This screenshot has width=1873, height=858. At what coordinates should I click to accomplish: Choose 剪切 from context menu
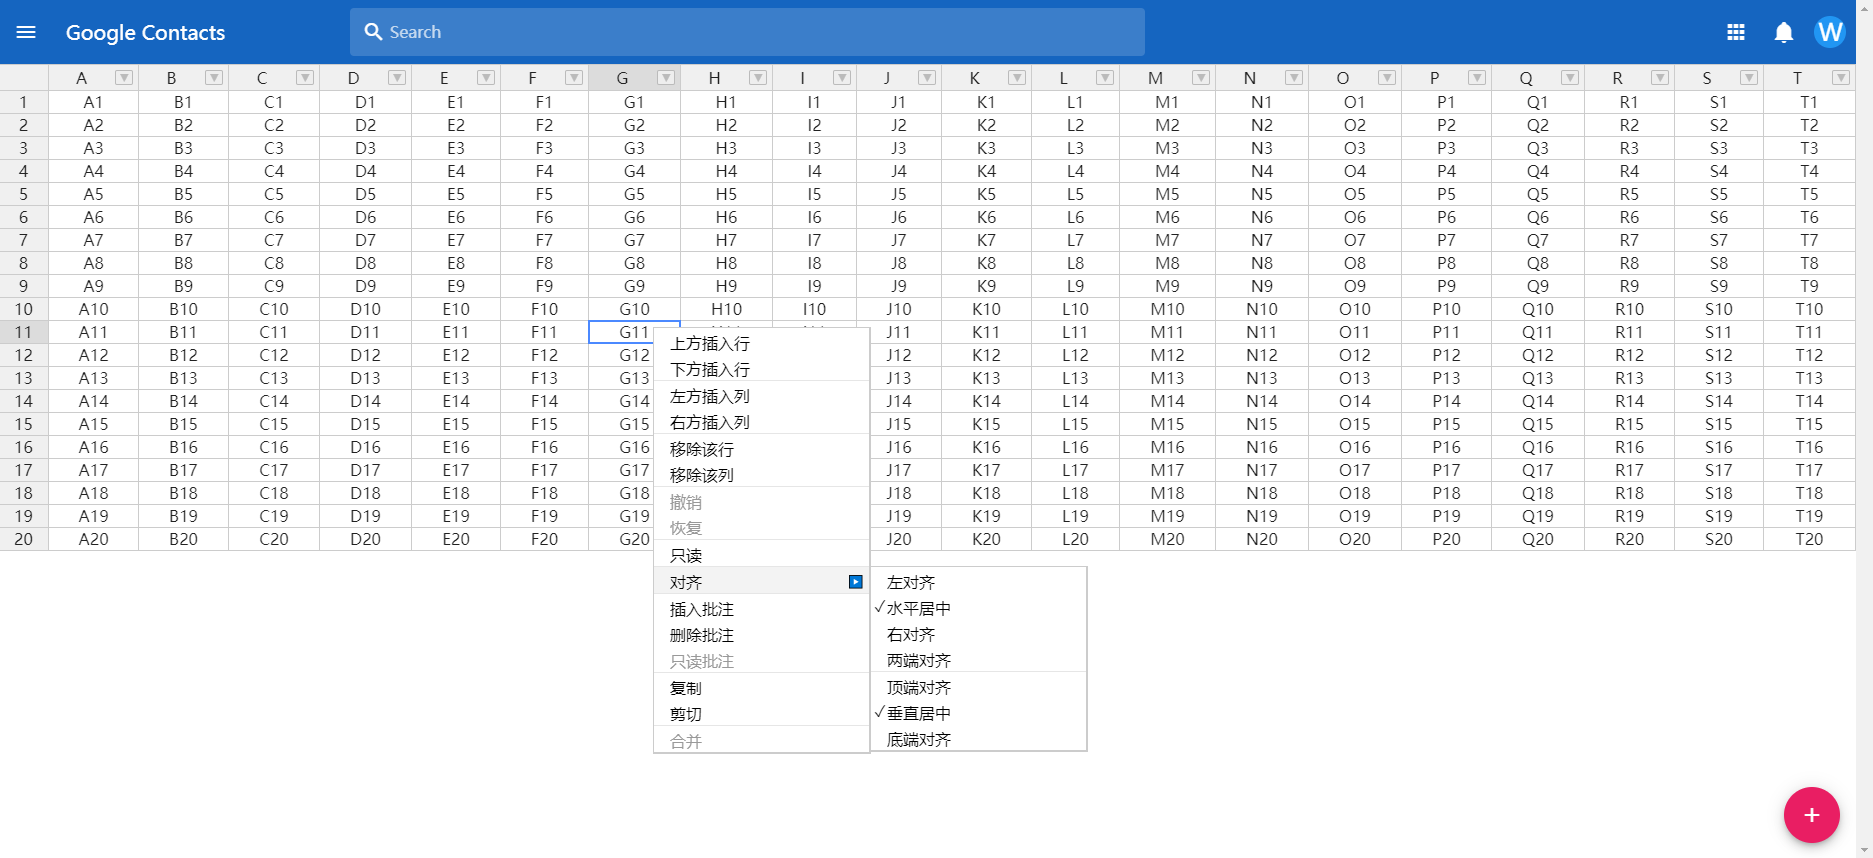pos(761,714)
